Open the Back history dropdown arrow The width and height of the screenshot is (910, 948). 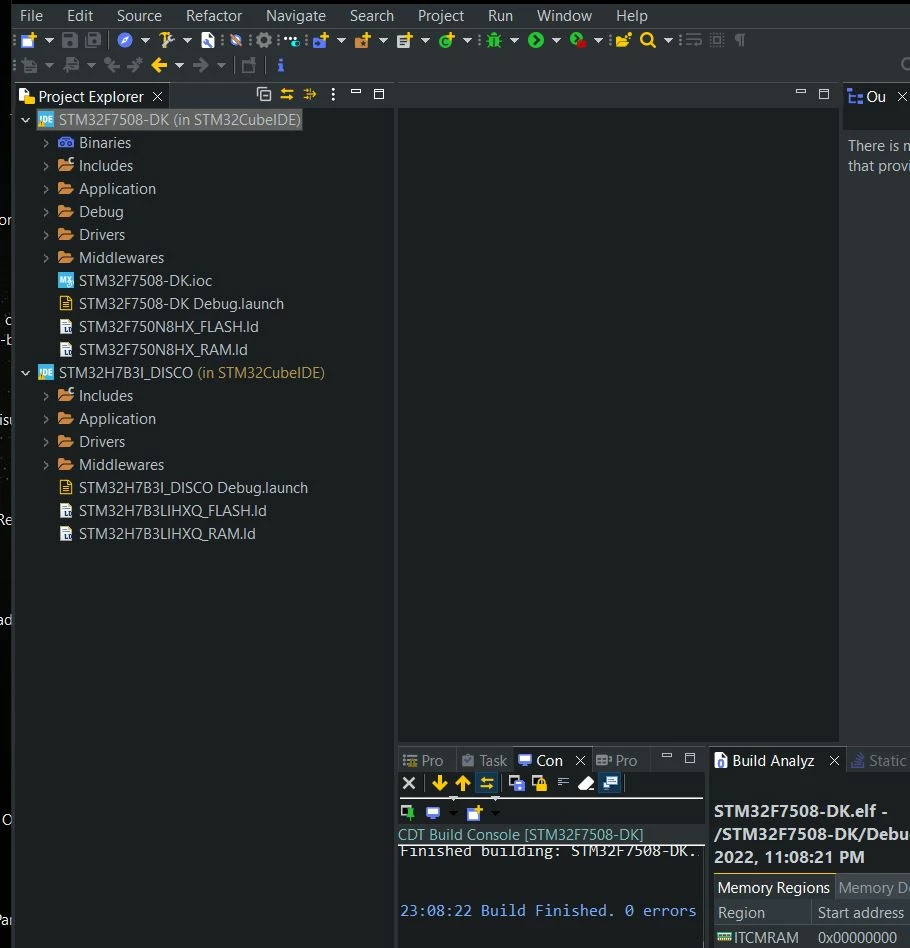tap(180, 65)
